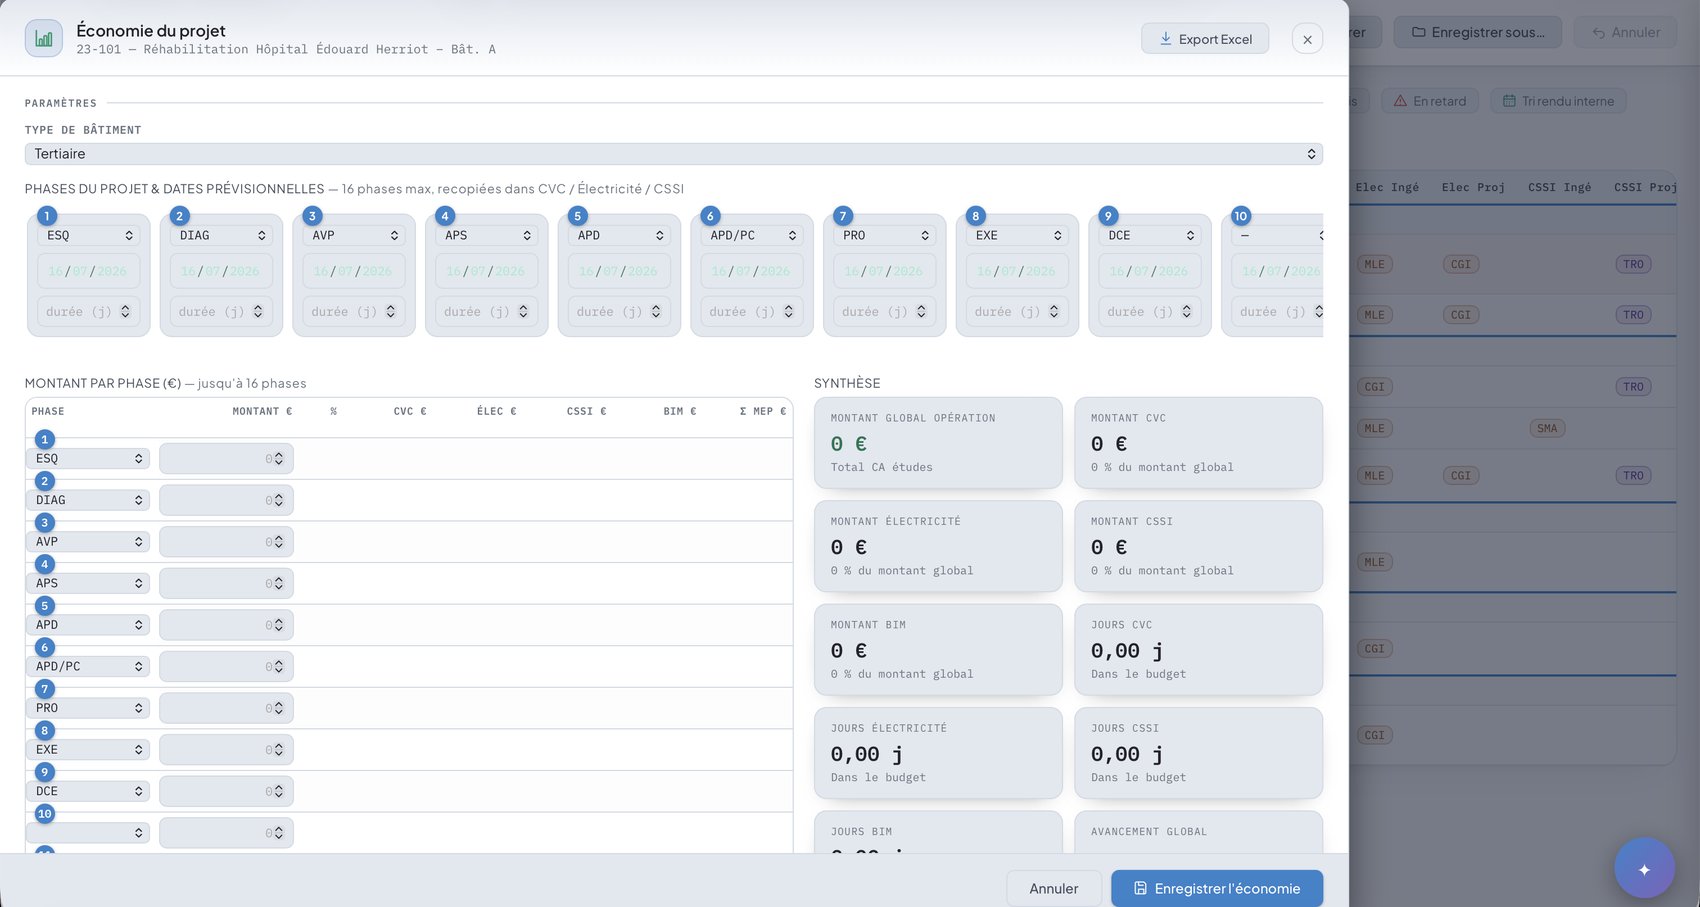Image resolution: width=1700 pixels, height=907 pixels.
Task: Close the Économie du projet dialog
Action: [x=1307, y=39]
